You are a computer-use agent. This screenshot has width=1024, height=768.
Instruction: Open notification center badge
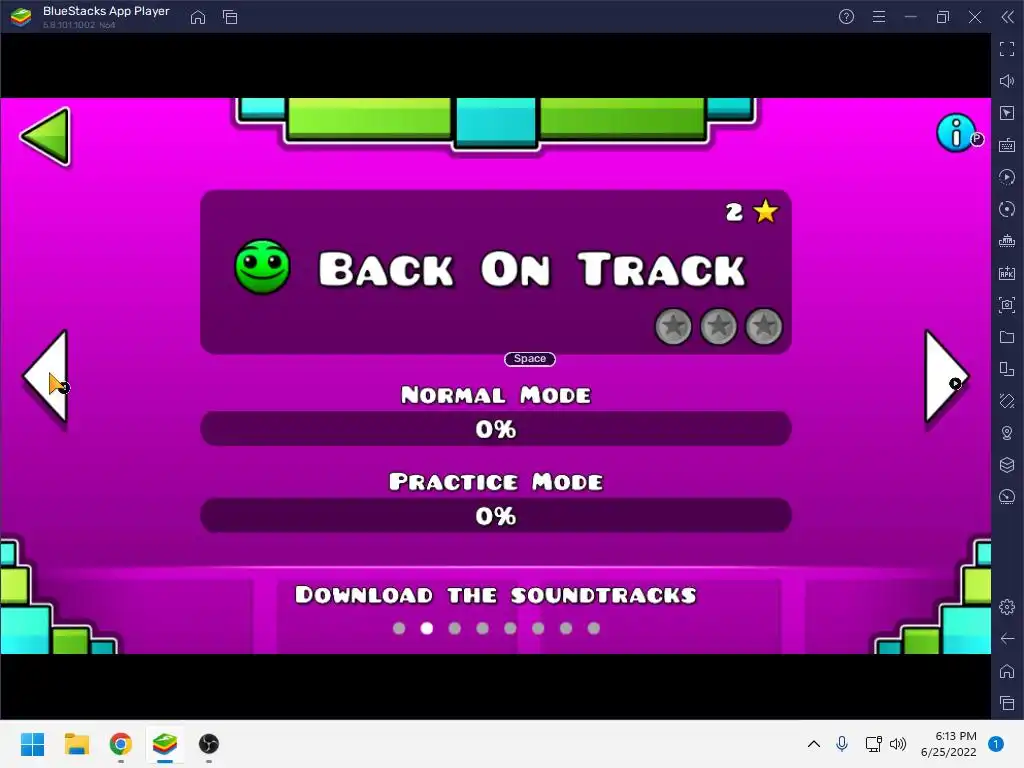[996, 744]
